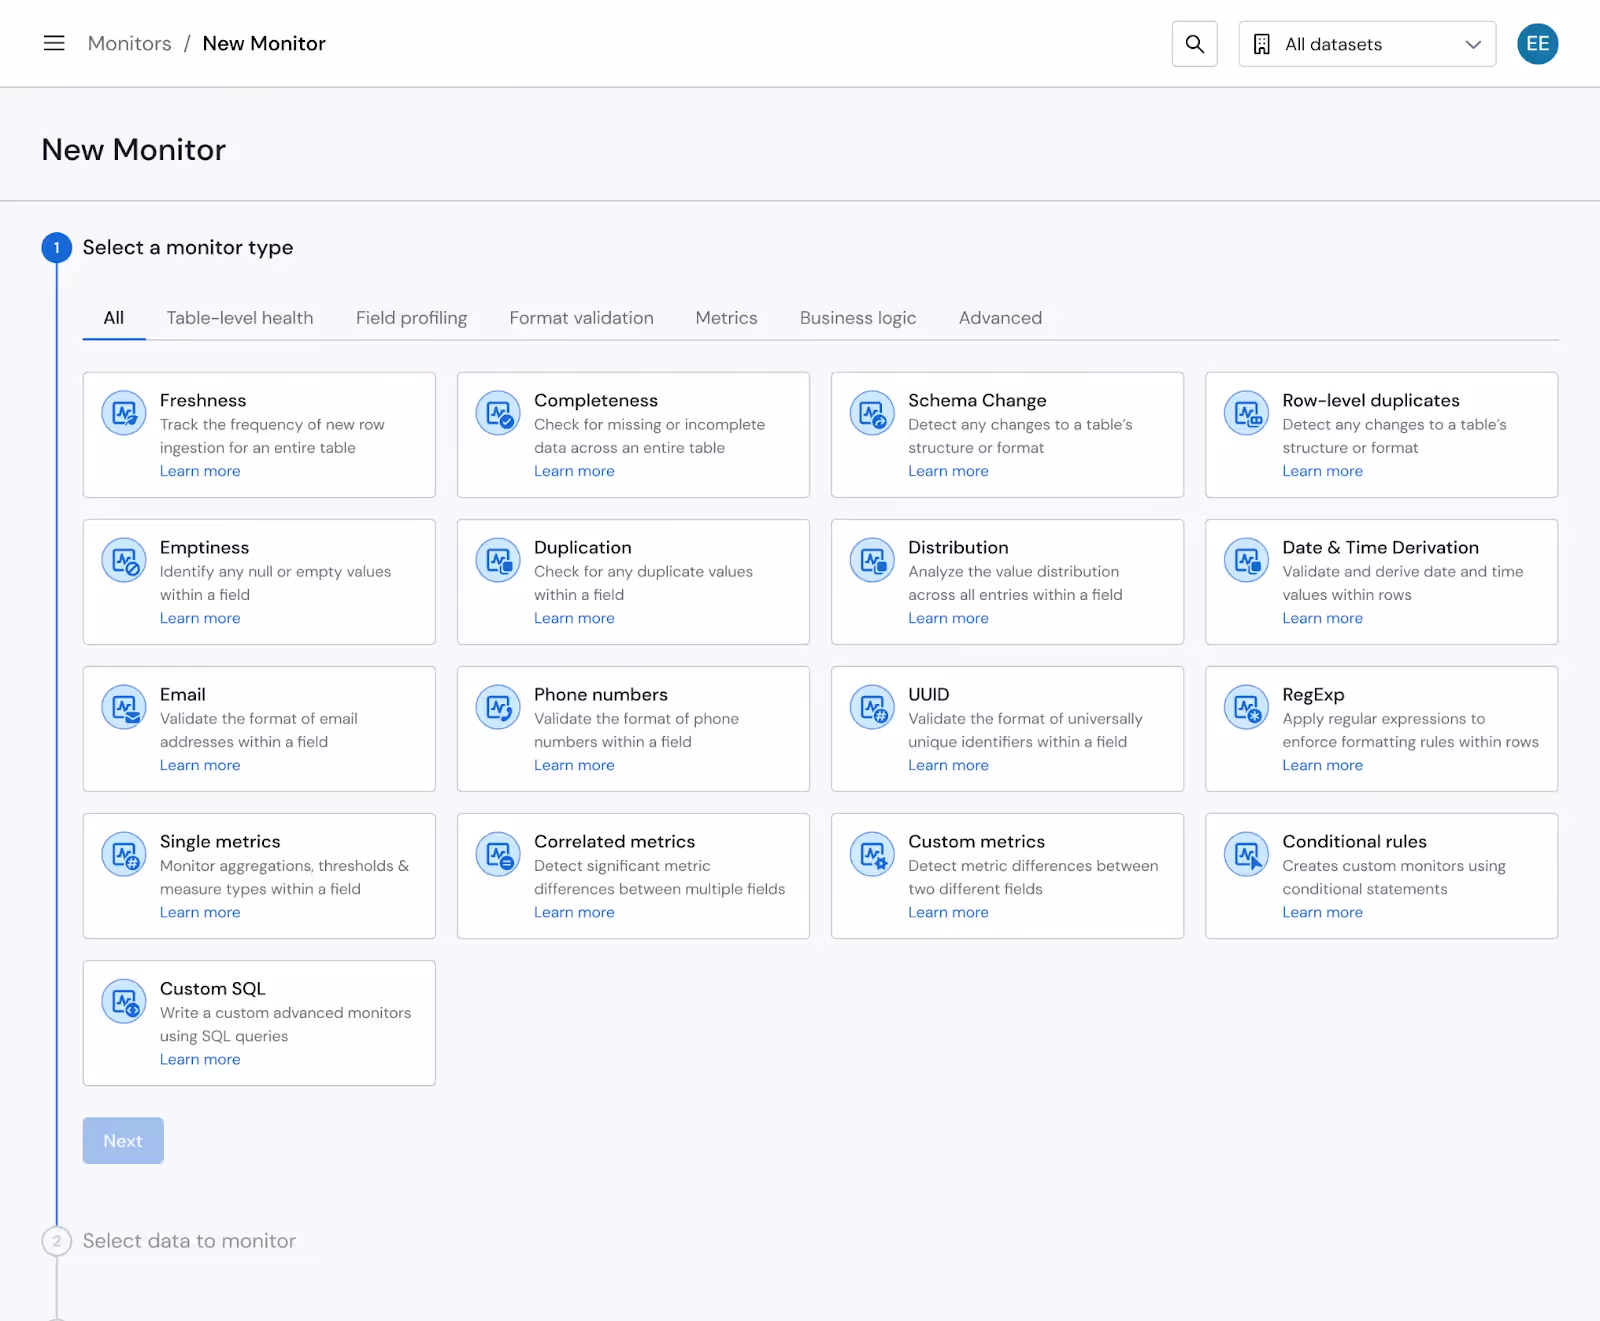This screenshot has width=1600, height=1321.
Task: Click the New Monitor breadcrumb
Action: pyautogui.click(x=264, y=43)
